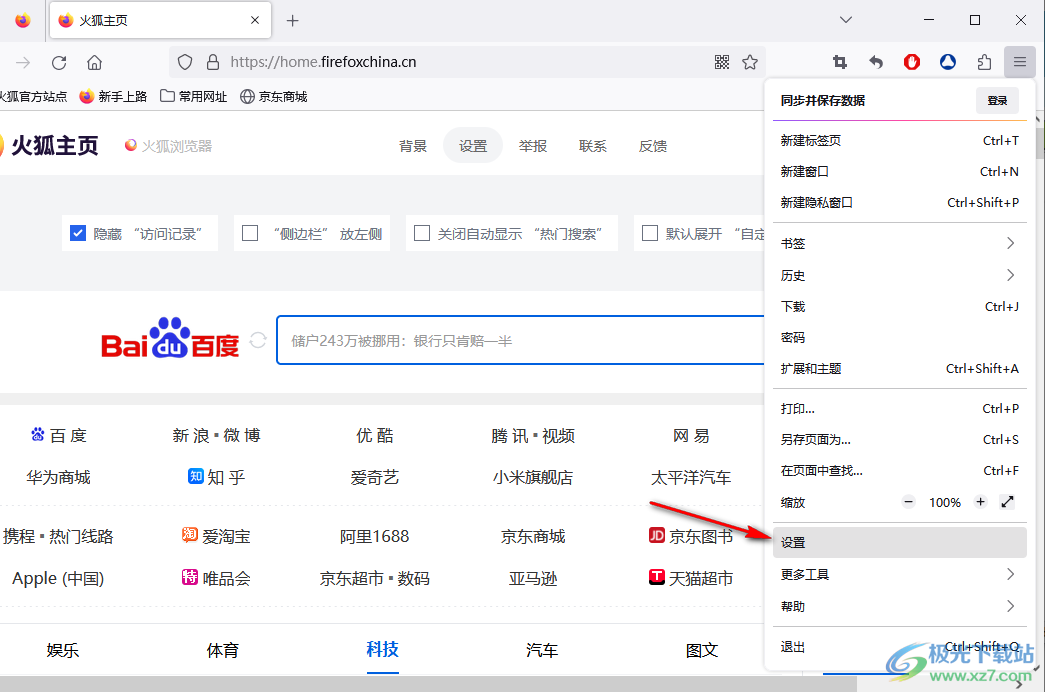Click the 联系 header link
Image resolution: width=1045 pixels, height=692 pixels.
point(592,145)
